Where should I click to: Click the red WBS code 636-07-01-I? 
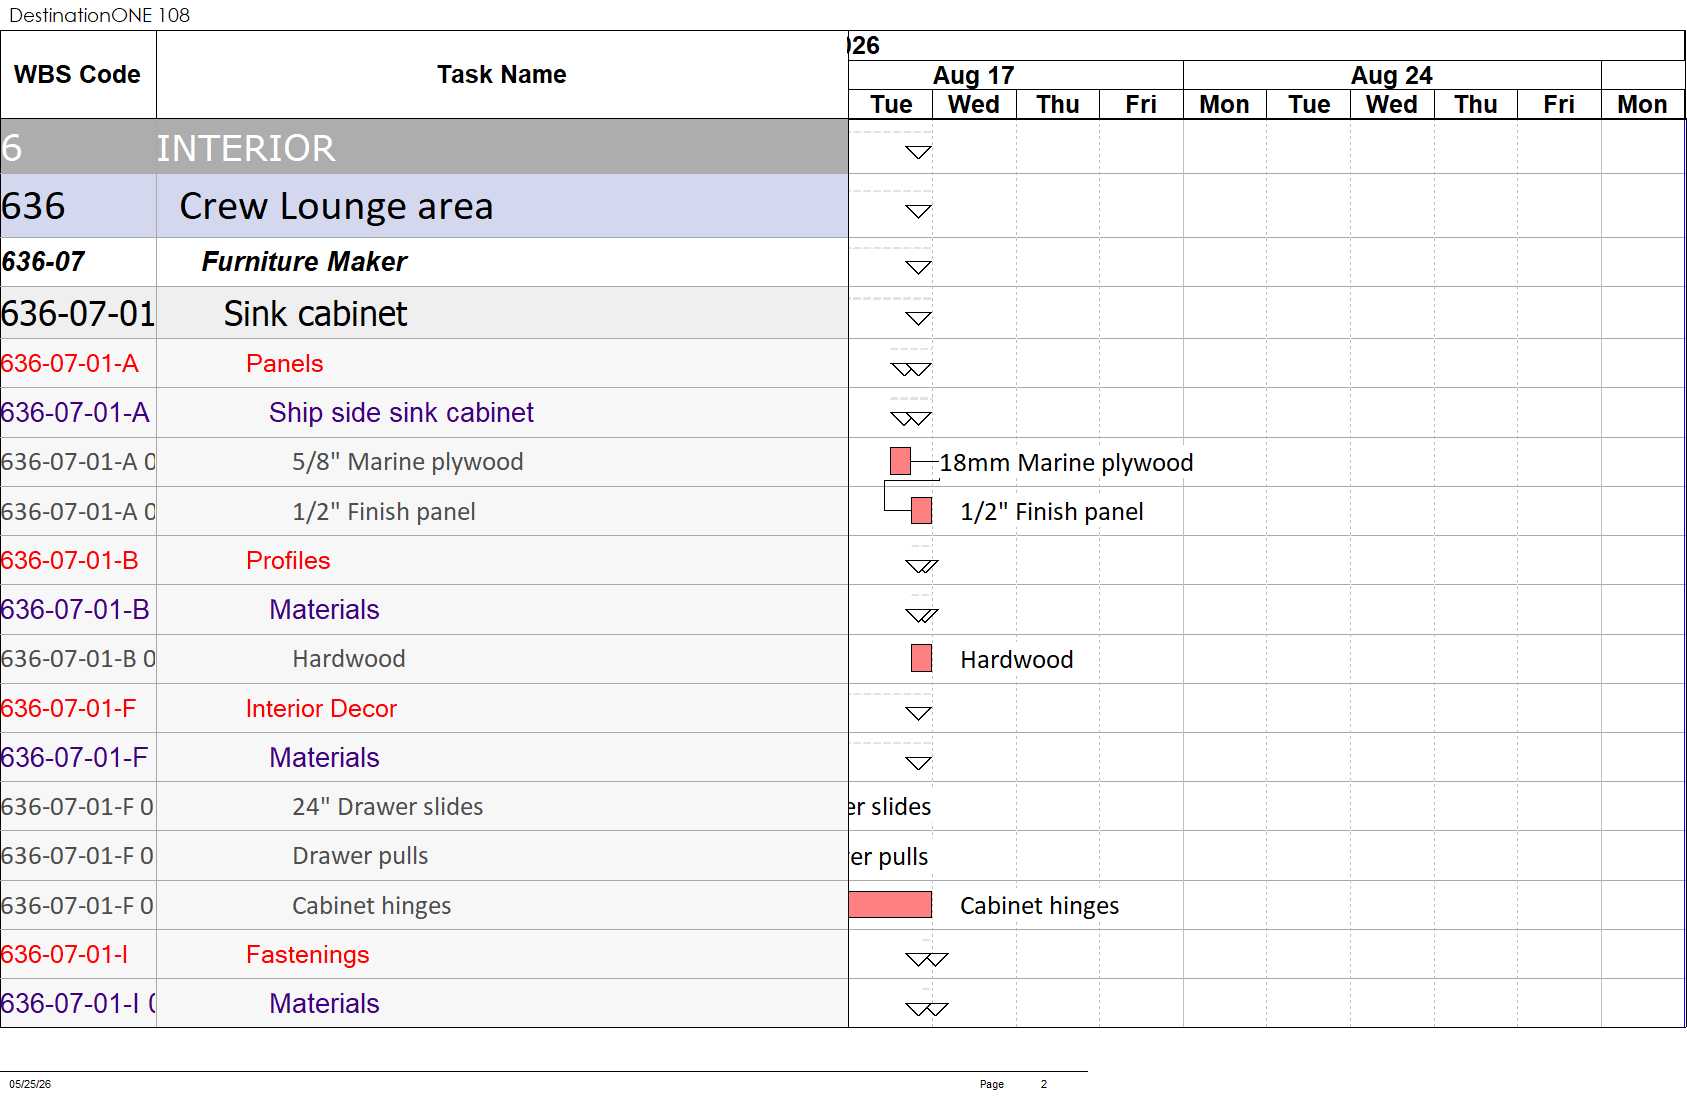point(64,954)
